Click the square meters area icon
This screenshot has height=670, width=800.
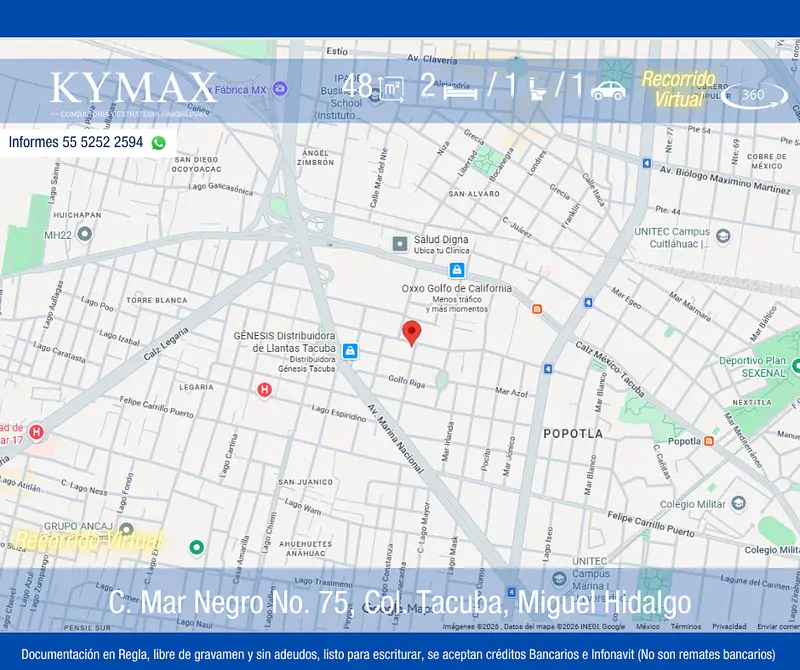point(391,89)
